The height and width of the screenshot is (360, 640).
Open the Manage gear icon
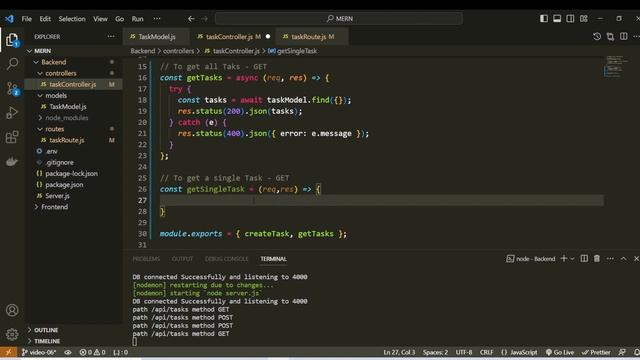[x=12, y=335]
